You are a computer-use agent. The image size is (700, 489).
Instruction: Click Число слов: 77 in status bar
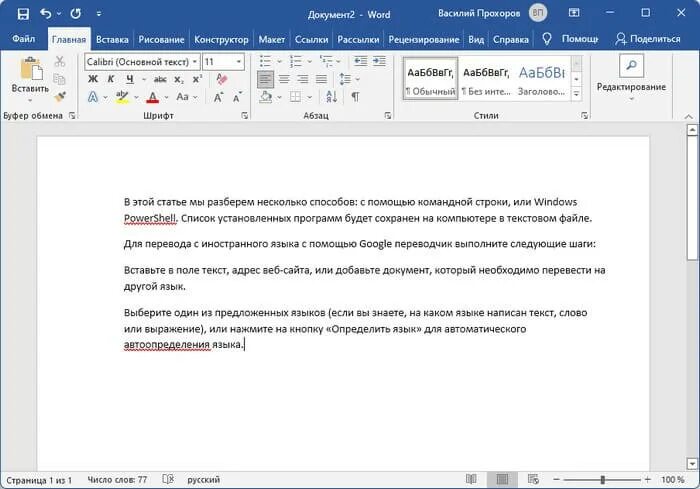(117, 480)
